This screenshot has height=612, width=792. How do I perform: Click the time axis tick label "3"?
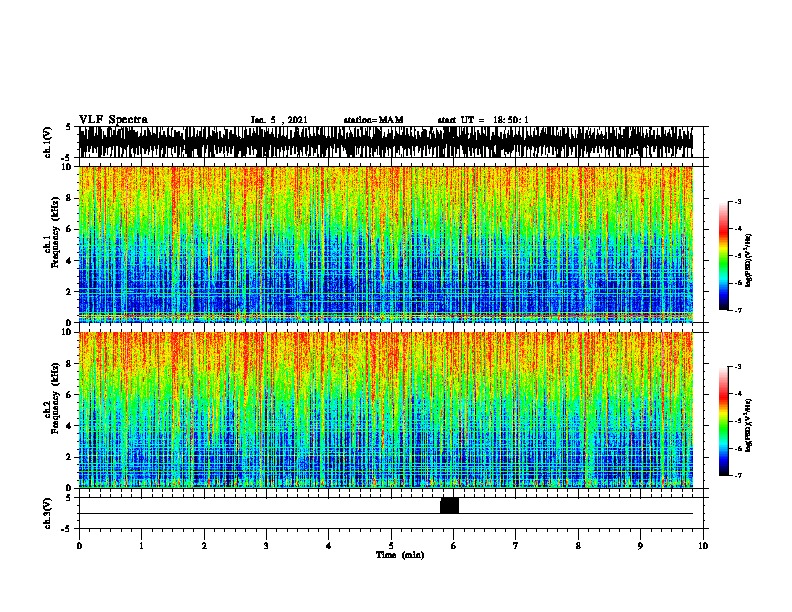266,546
